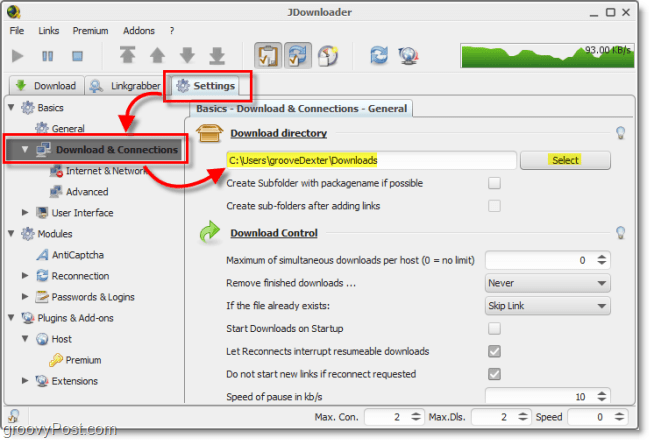Viewport: 649px width, 440px height.
Task: Open If the file already exists dropdown
Action: (x=548, y=306)
